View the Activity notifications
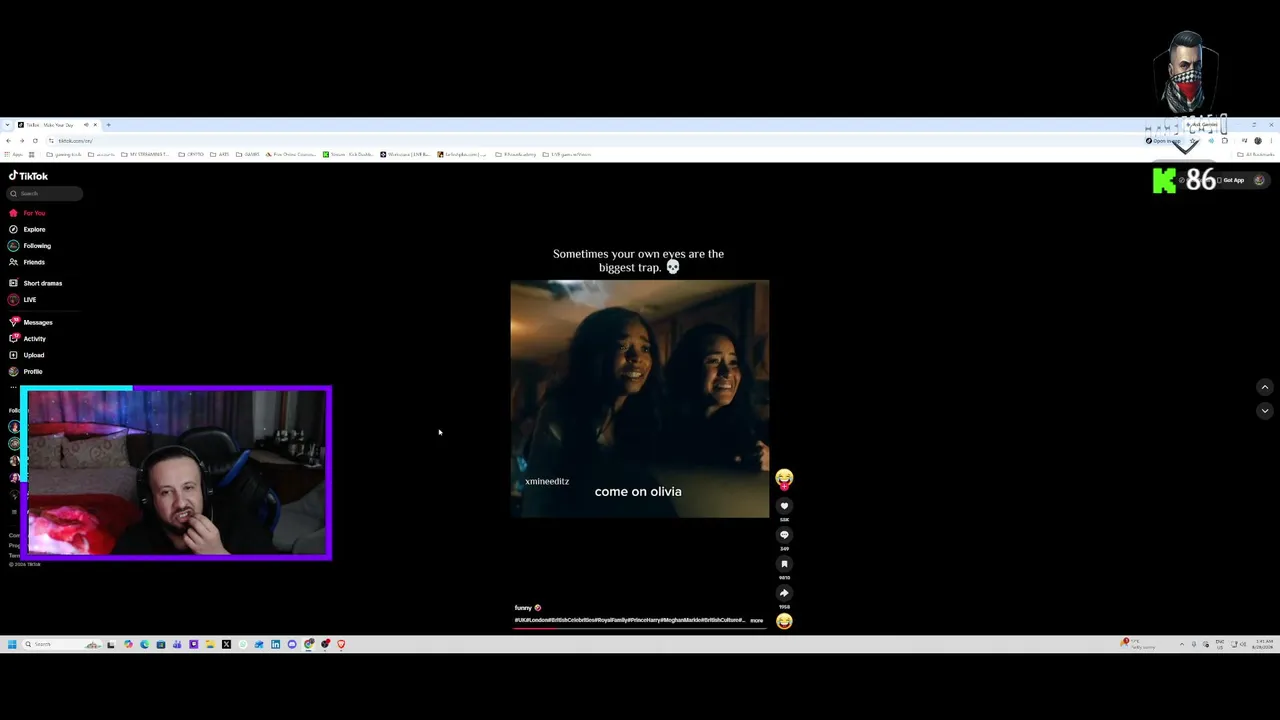Viewport: 1280px width, 720px height. [28, 339]
